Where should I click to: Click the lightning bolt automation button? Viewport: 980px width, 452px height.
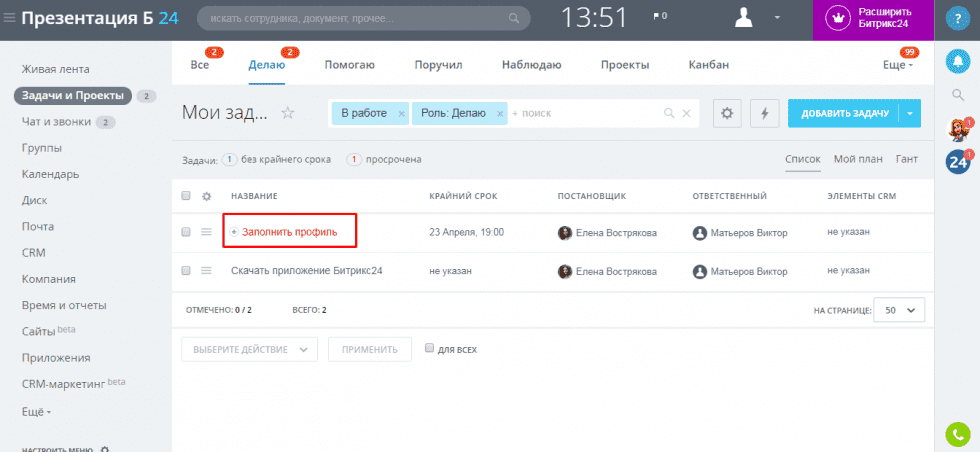765,114
